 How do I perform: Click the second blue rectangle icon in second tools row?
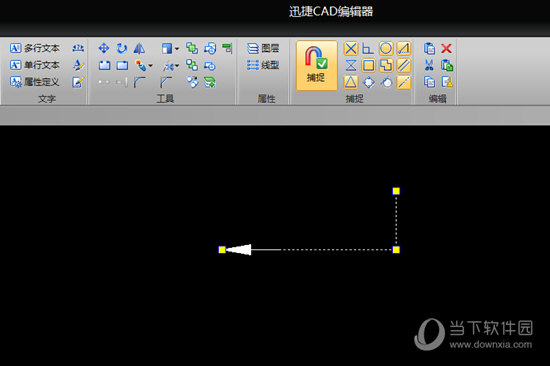point(122,65)
